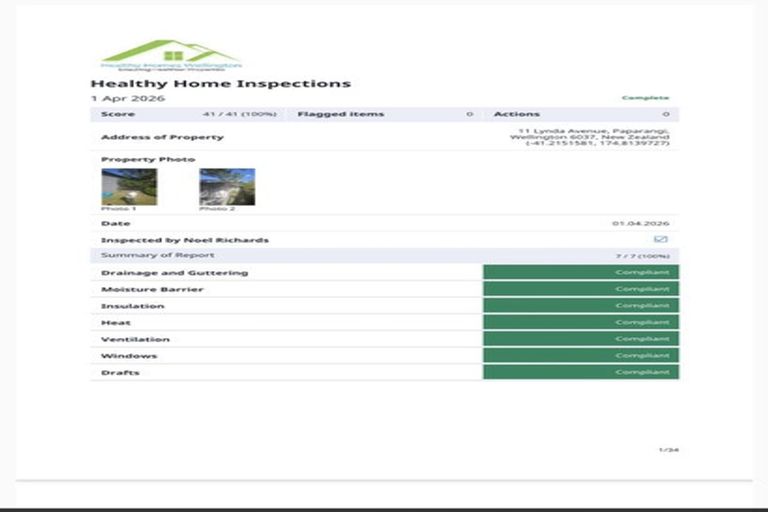The width and height of the screenshot is (768, 512).
Task: Select the Ventilation row label
Action: point(135,340)
